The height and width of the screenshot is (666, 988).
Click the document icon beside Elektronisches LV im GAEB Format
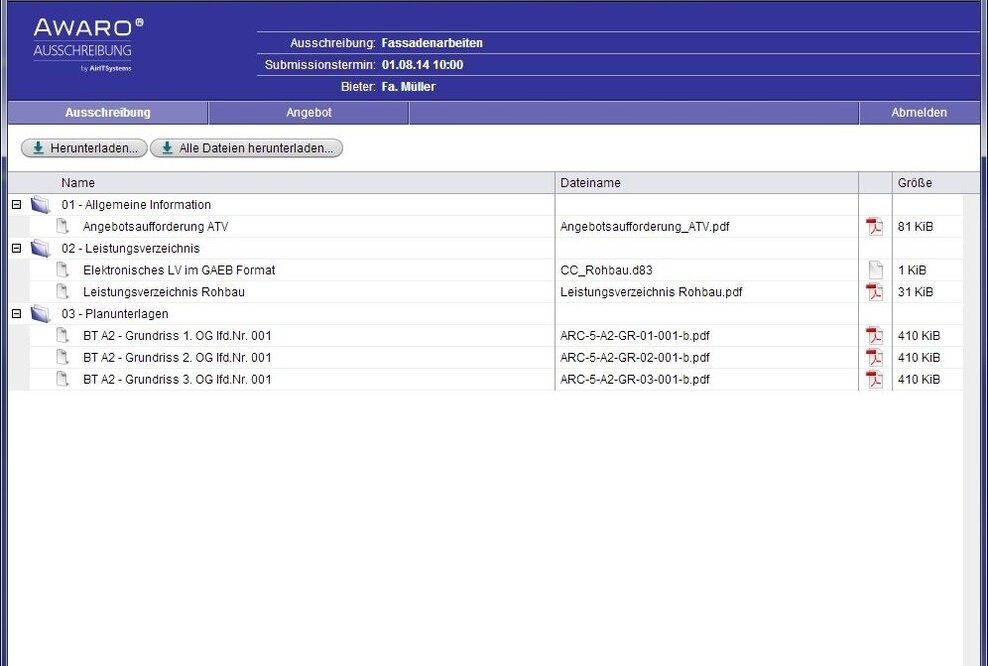click(63, 270)
